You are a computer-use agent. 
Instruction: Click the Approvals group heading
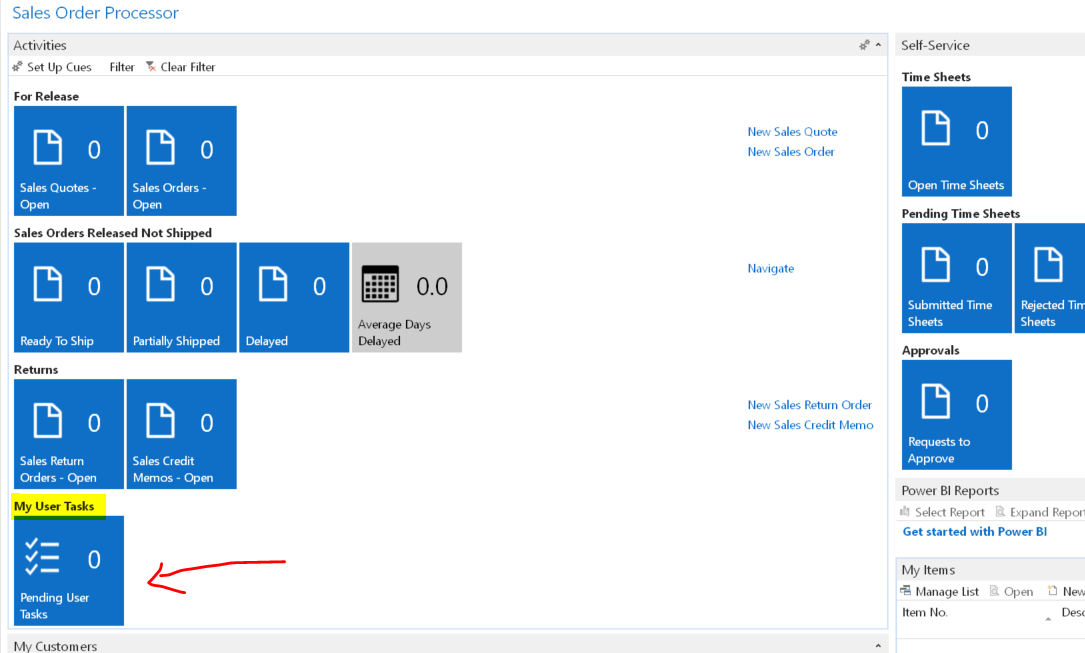(931, 350)
